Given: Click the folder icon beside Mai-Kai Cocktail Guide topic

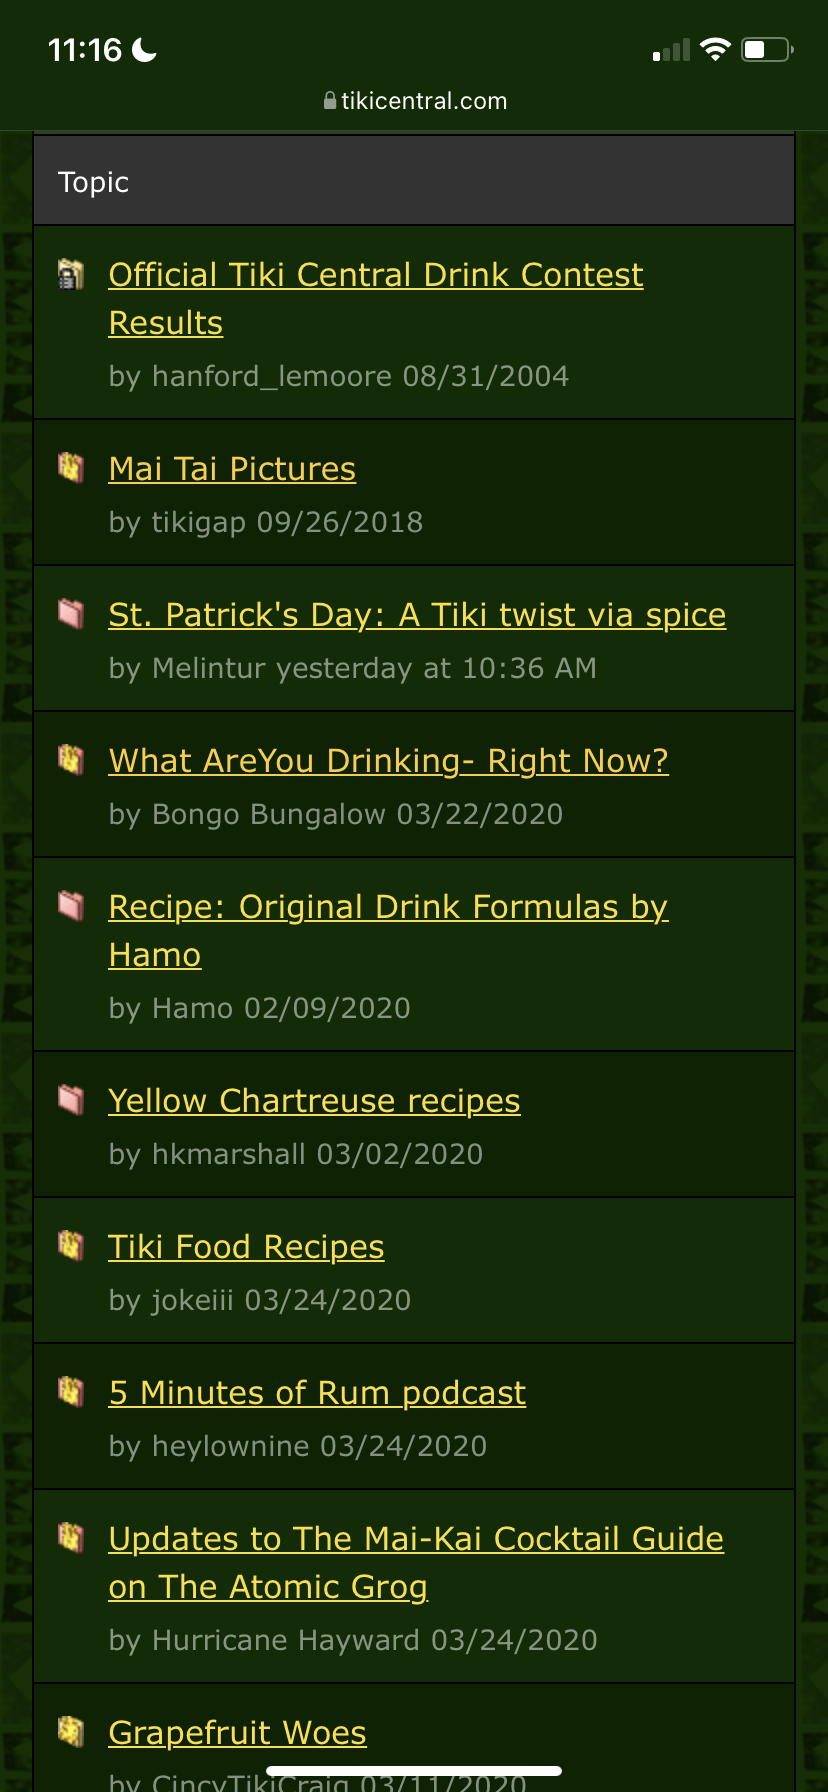Looking at the screenshot, I should (x=70, y=1537).
